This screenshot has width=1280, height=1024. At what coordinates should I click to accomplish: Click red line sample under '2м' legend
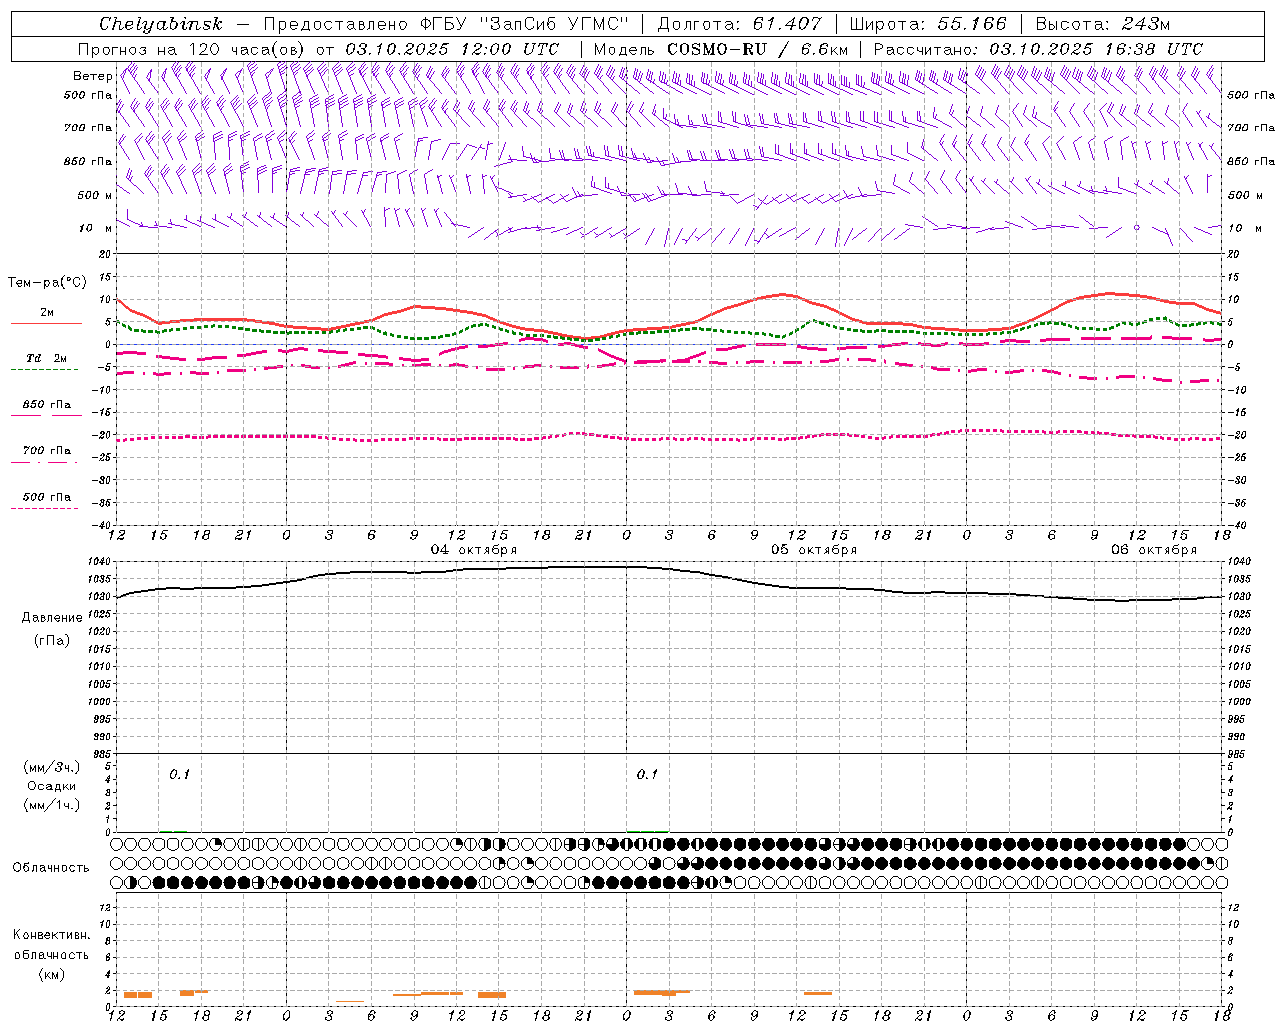coord(46,323)
